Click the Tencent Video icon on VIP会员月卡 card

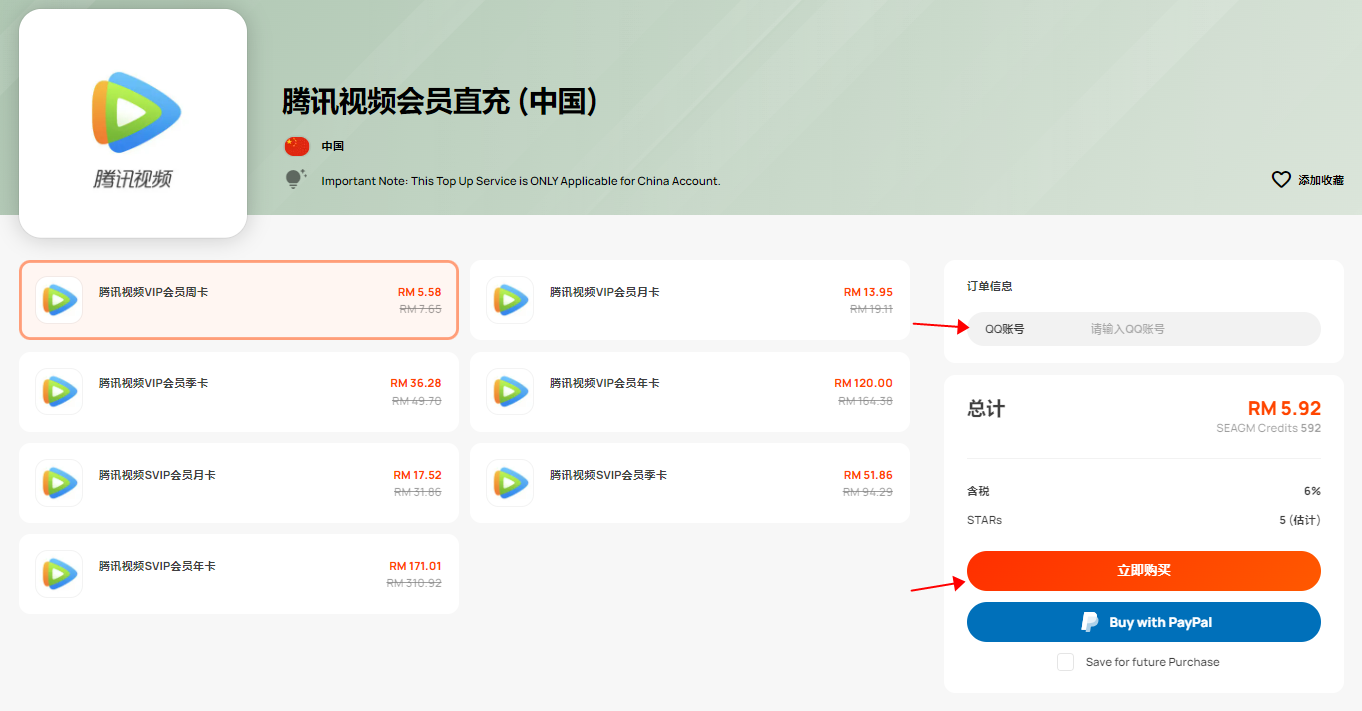tap(510, 300)
